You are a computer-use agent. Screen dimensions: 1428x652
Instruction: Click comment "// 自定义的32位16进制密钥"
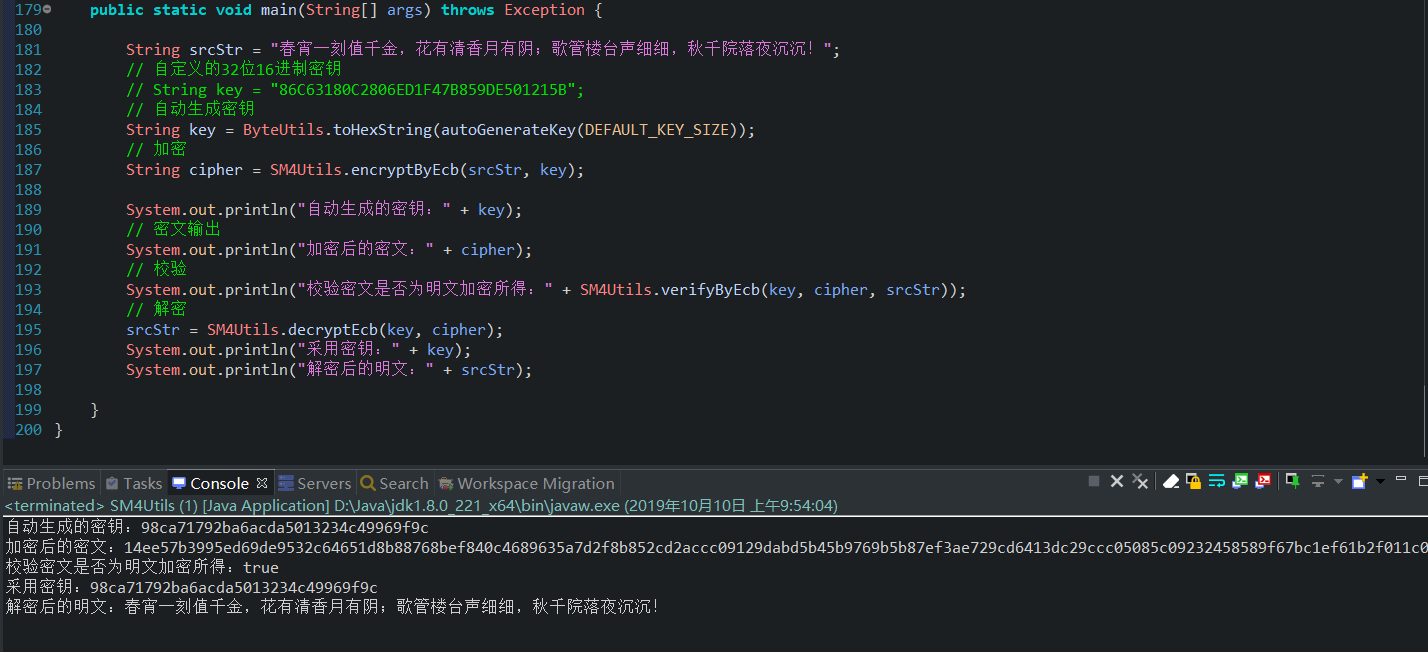click(233, 70)
